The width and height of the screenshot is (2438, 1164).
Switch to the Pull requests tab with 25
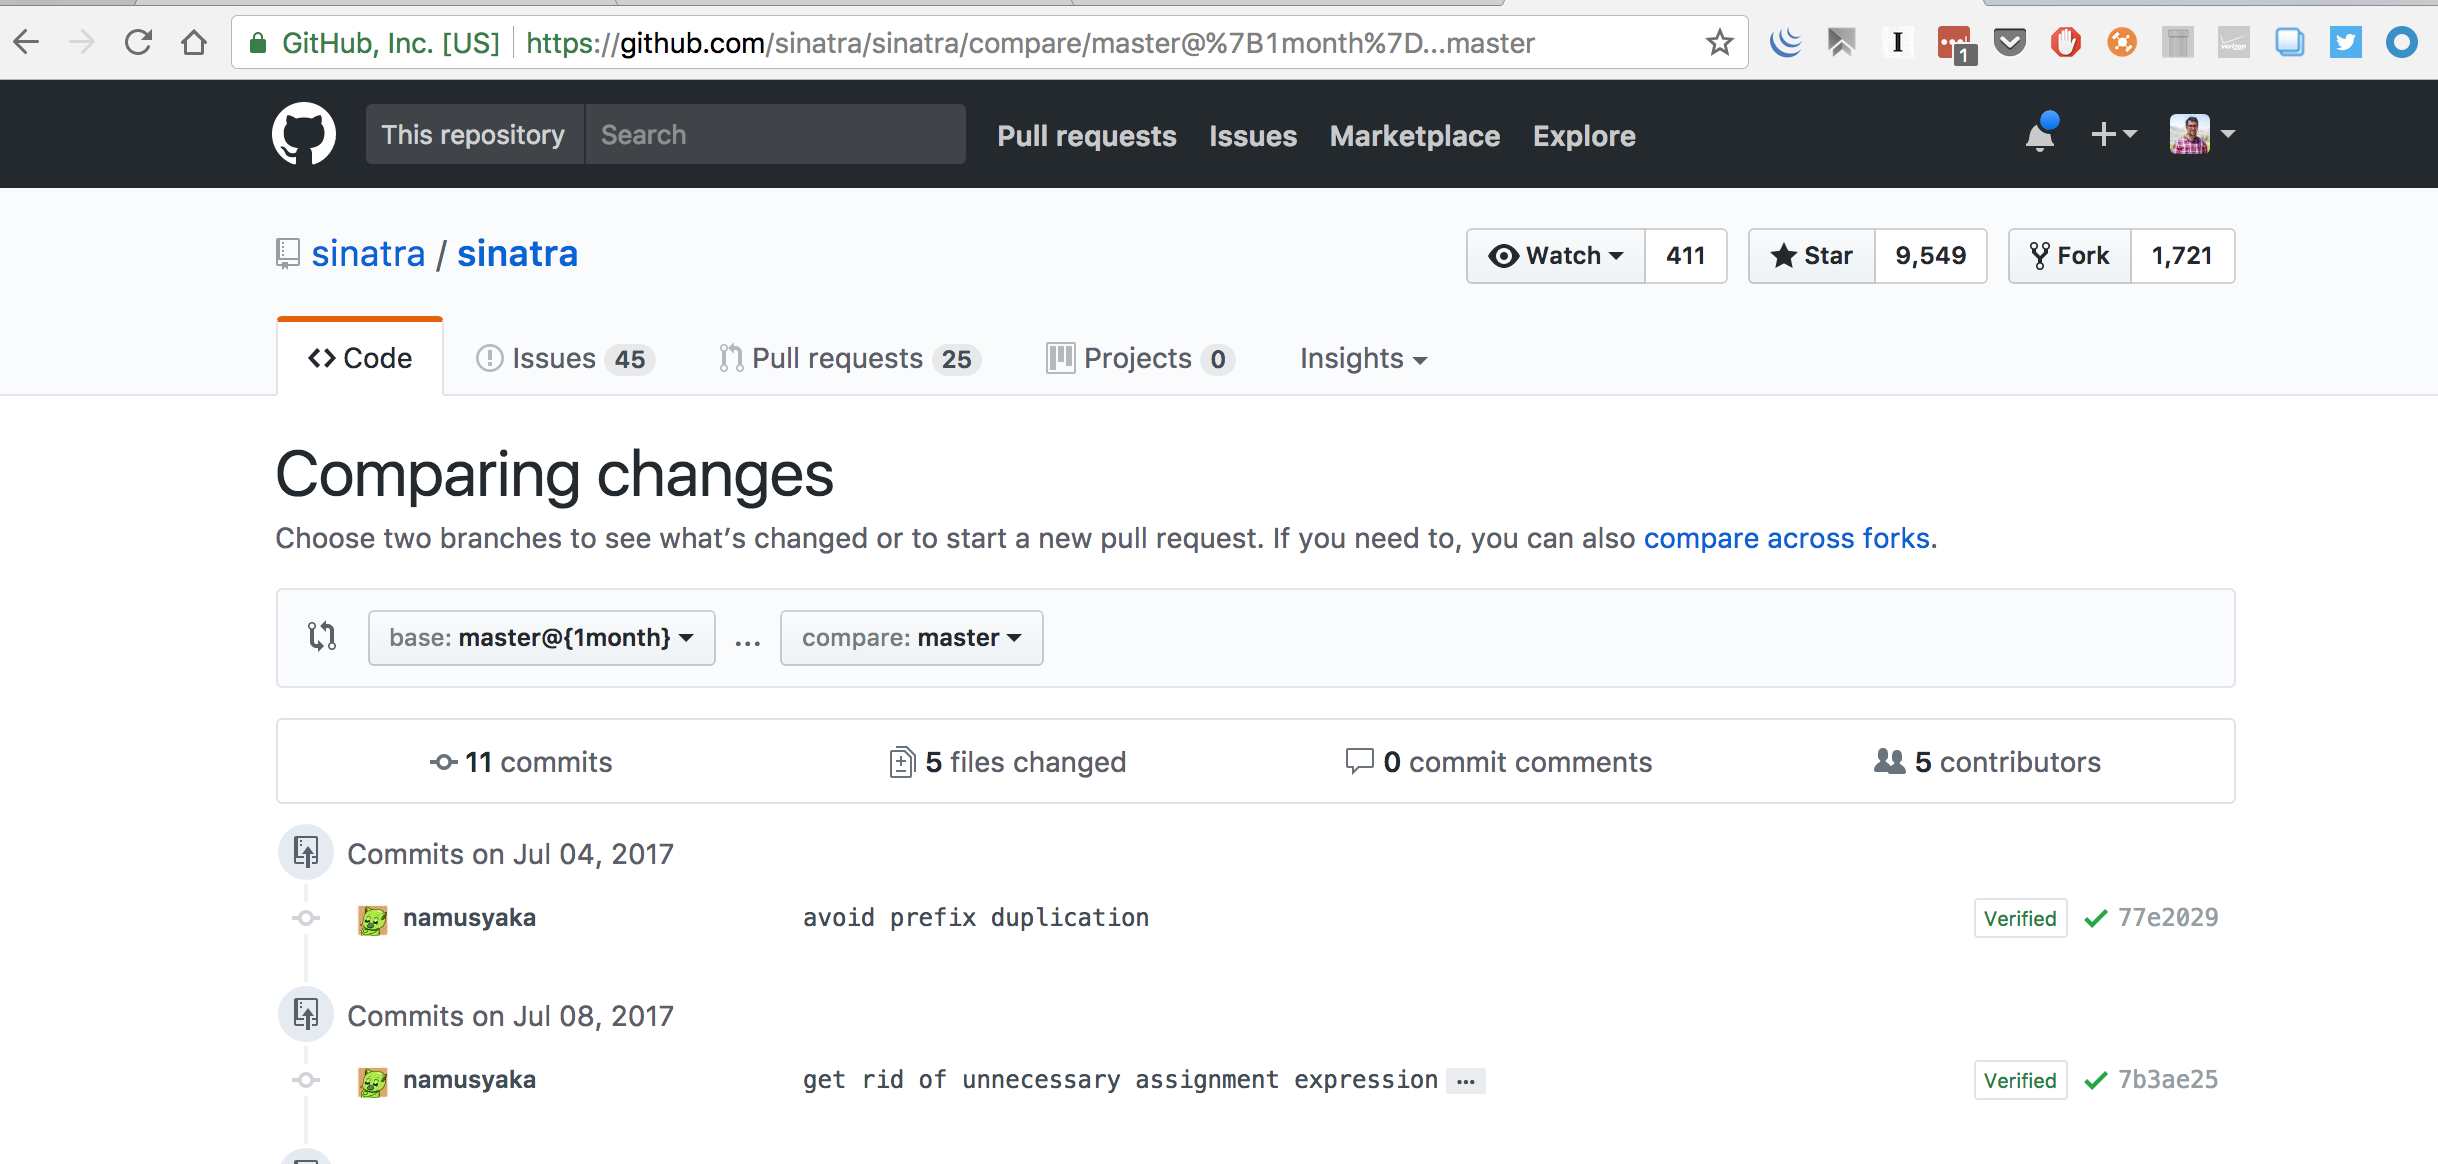click(x=849, y=359)
